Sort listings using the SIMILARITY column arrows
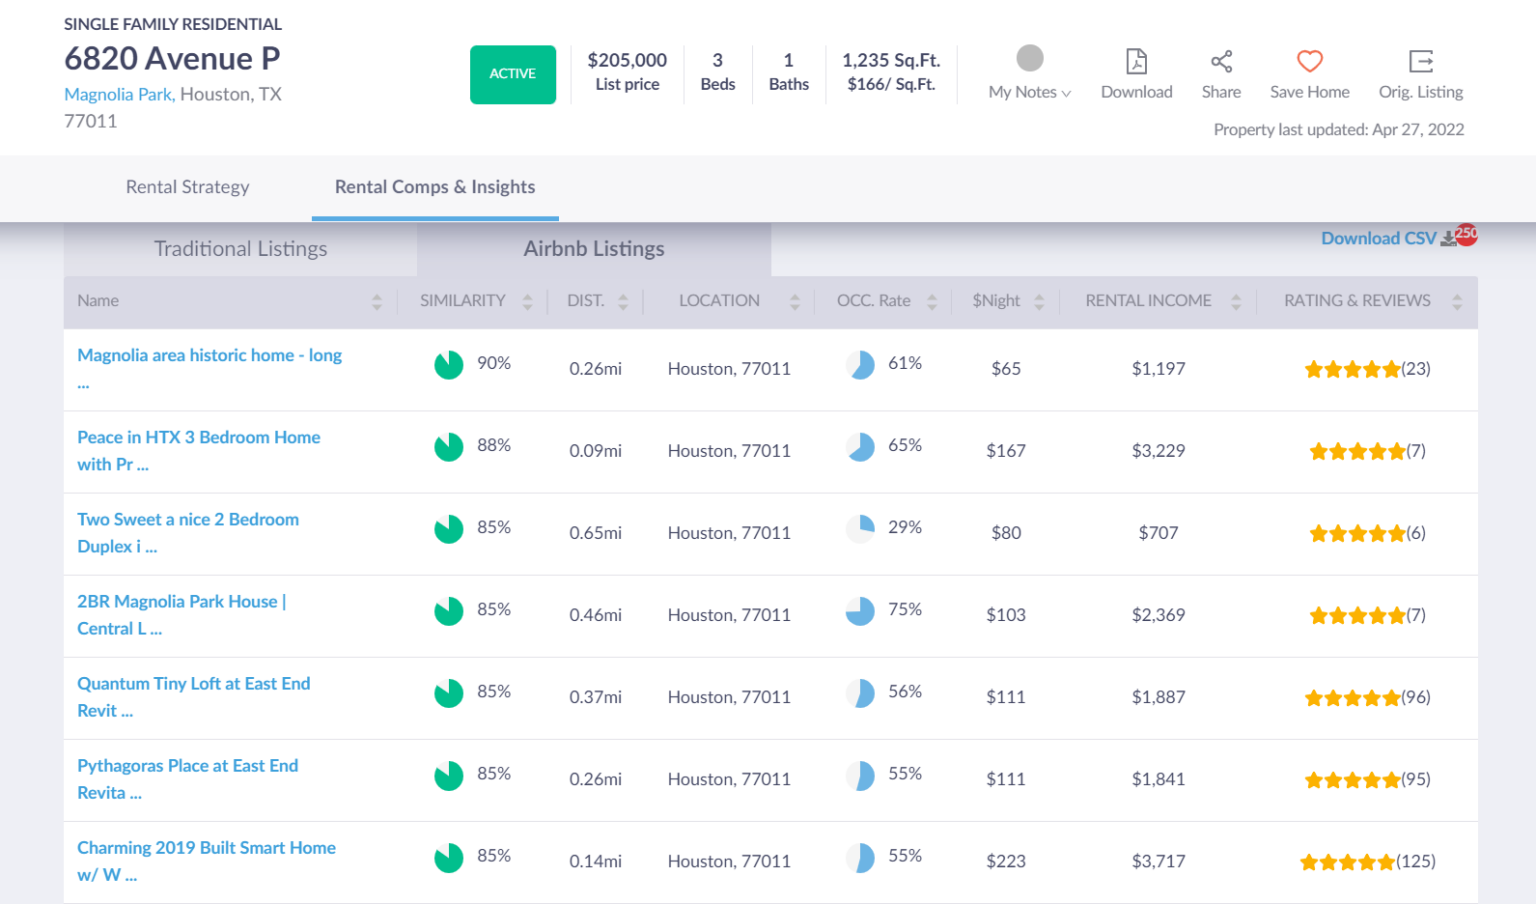1536x904 pixels. 527,301
